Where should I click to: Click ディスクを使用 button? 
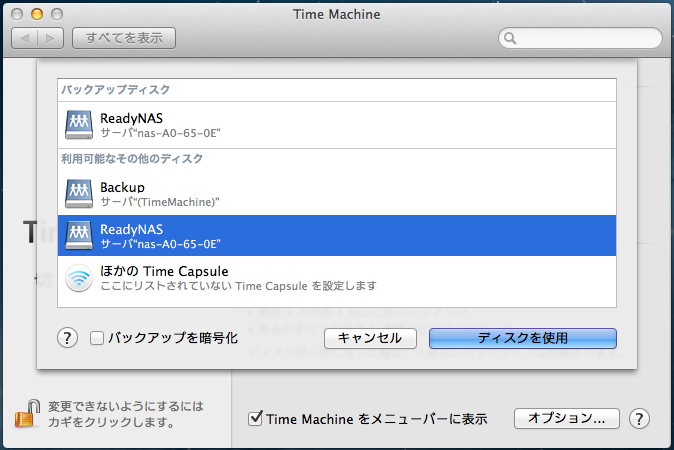click(522, 338)
